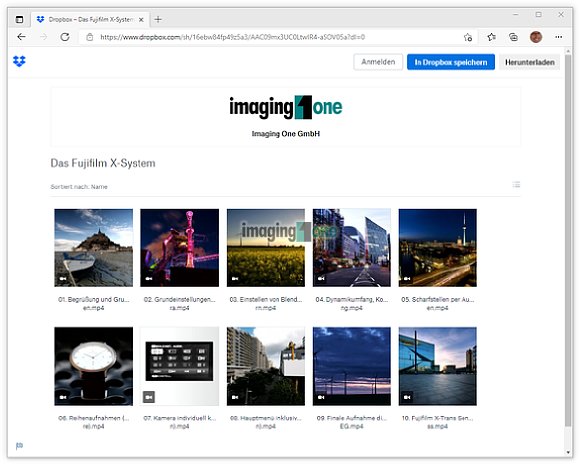
Task: Open the browser favorites star icon
Action: [x=491, y=37]
